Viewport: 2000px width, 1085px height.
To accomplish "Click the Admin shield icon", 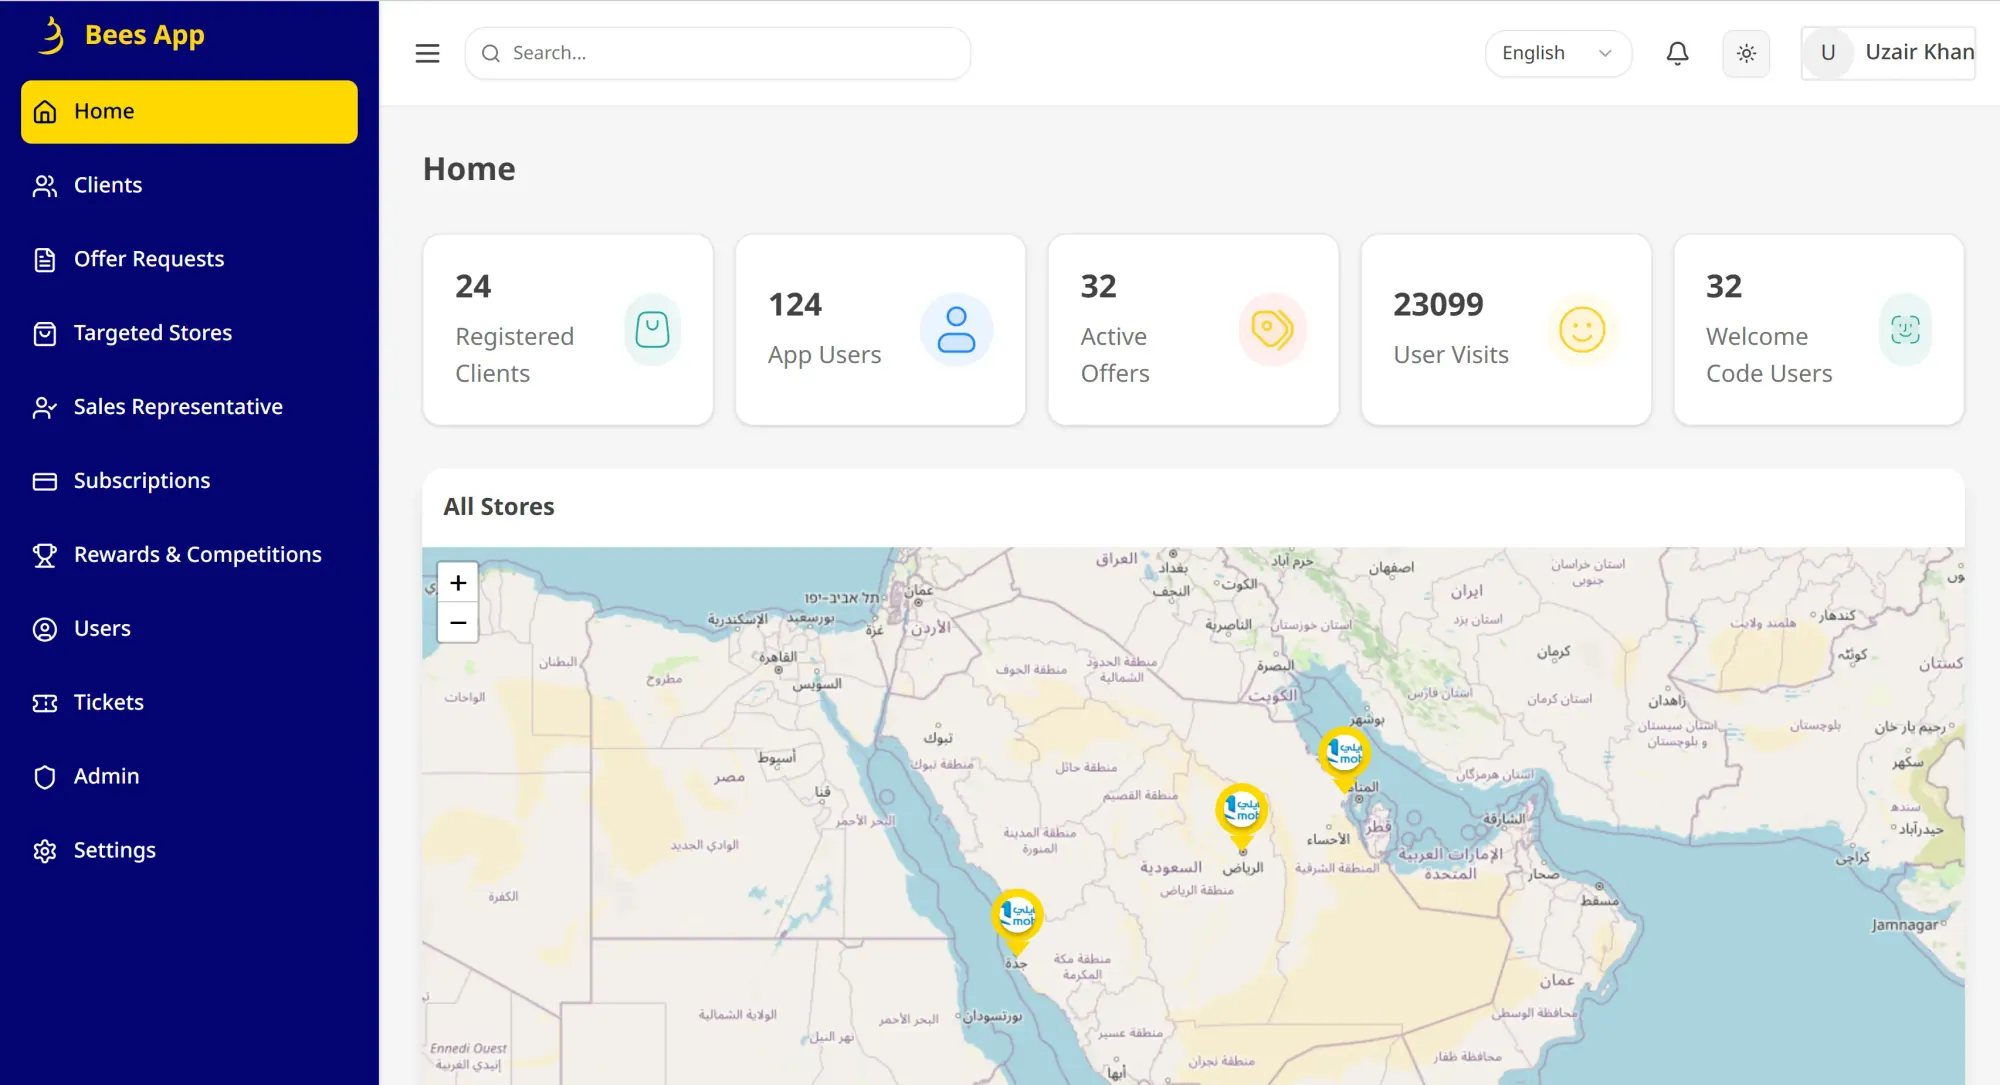I will point(45,777).
